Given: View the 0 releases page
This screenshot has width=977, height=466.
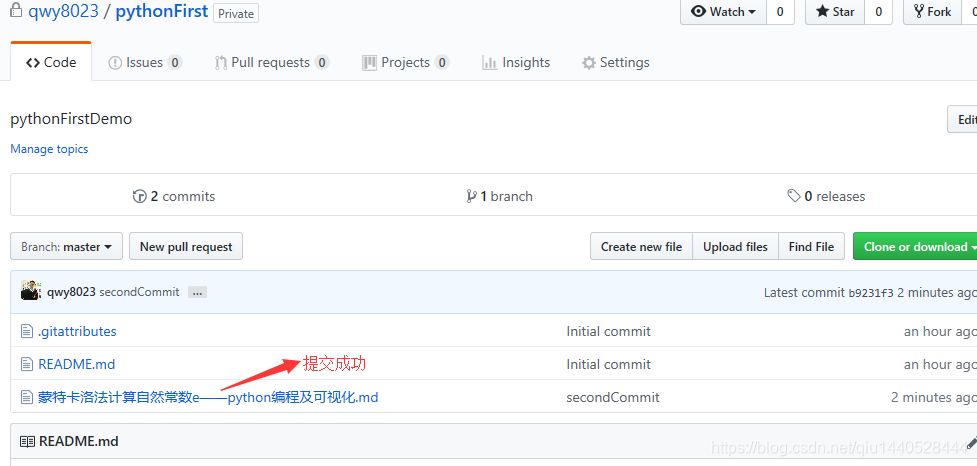Looking at the screenshot, I should click(826, 196).
